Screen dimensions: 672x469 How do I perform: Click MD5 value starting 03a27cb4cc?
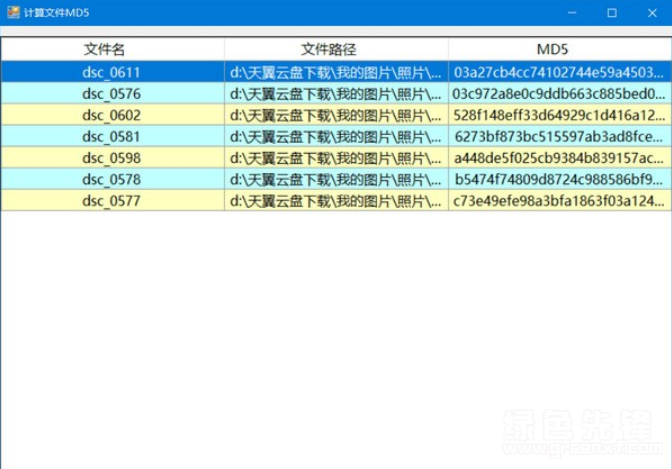[560, 72]
